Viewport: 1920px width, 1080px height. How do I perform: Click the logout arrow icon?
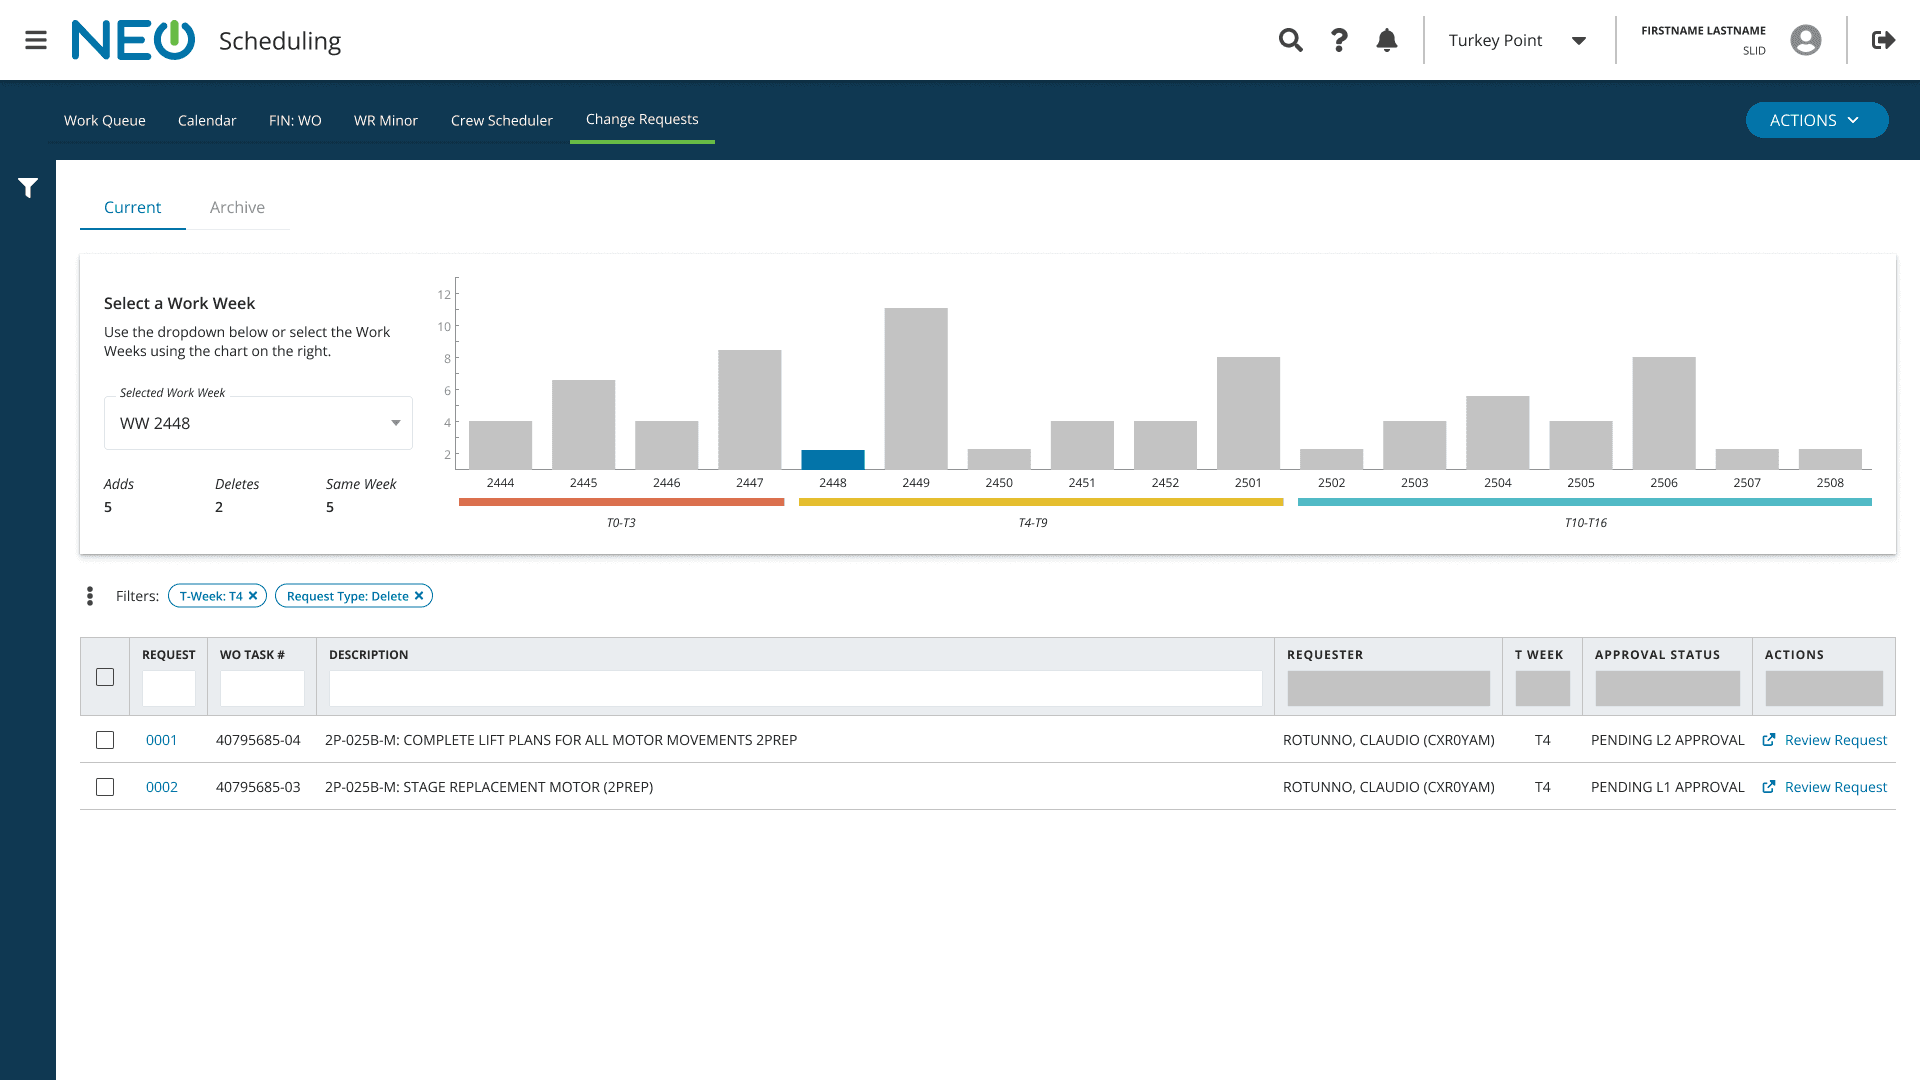click(1883, 40)
